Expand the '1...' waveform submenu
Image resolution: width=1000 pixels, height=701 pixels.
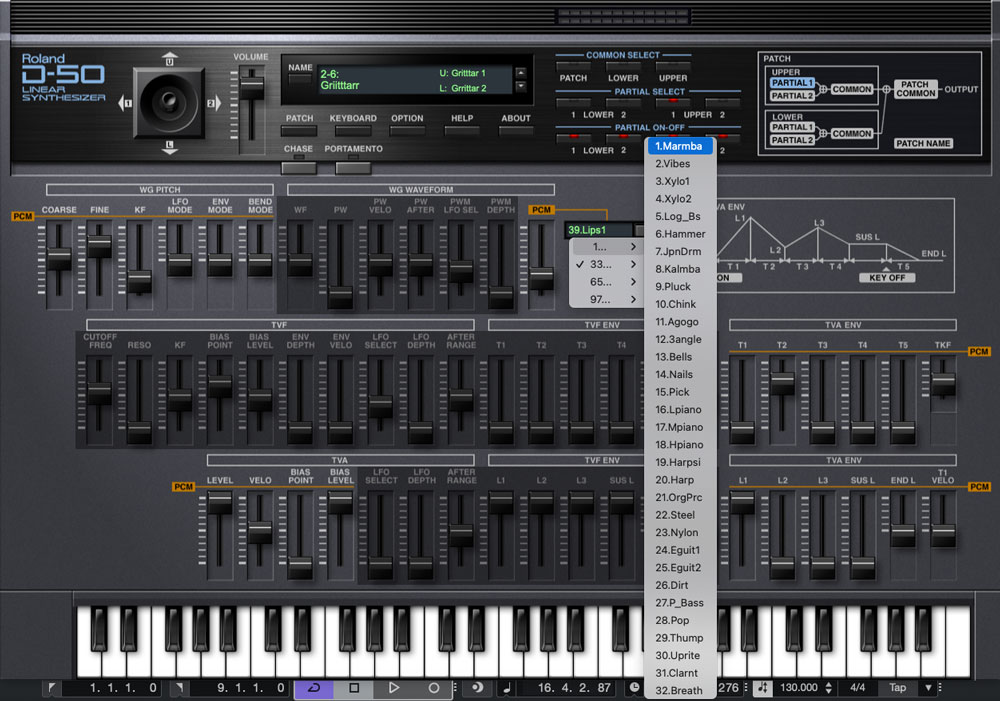tap(606, 246)
